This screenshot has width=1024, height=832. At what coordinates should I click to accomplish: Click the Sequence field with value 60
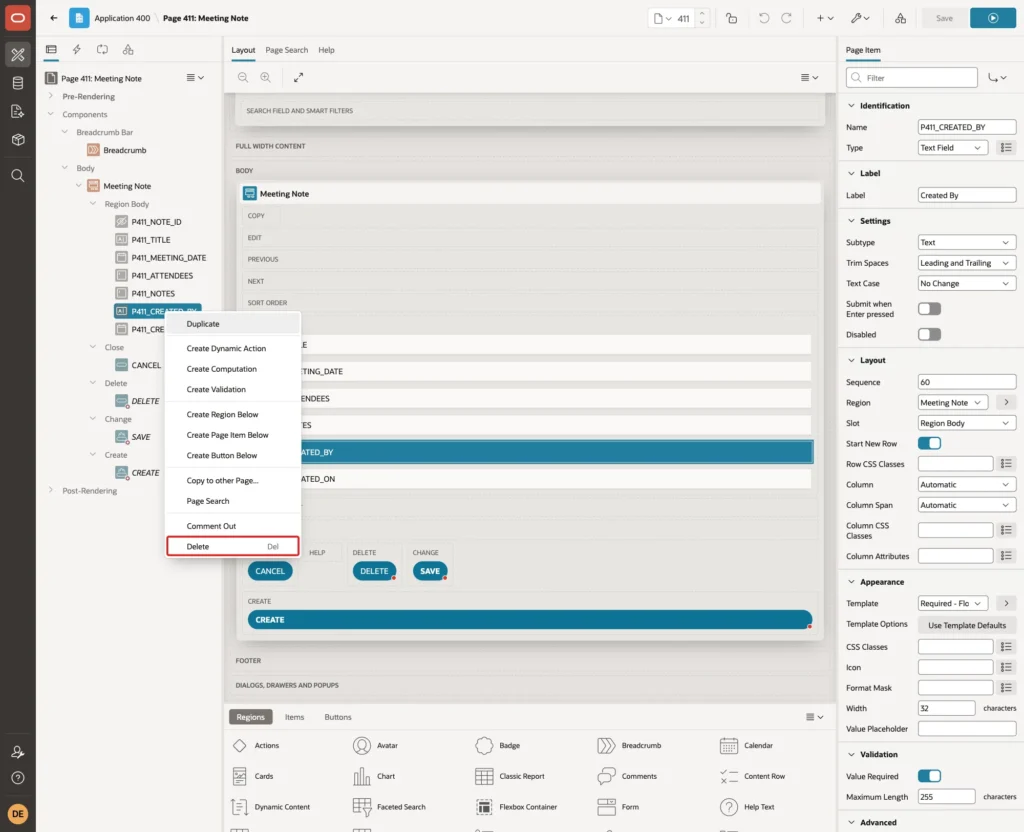point(967,382)
